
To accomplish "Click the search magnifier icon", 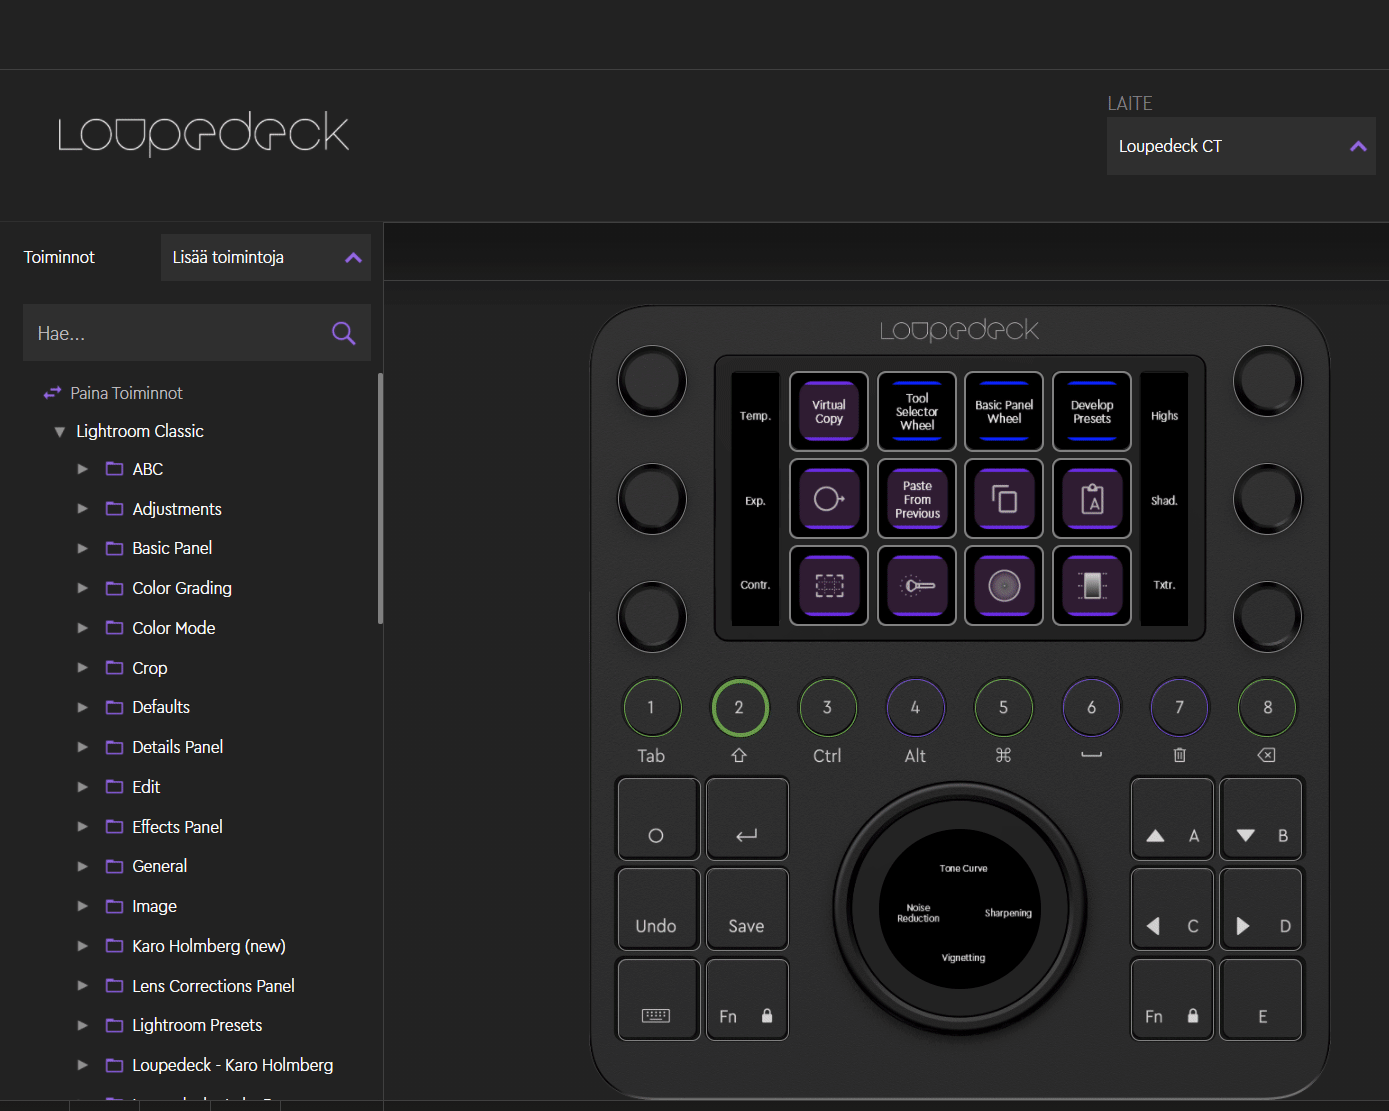I will [343, 333].
